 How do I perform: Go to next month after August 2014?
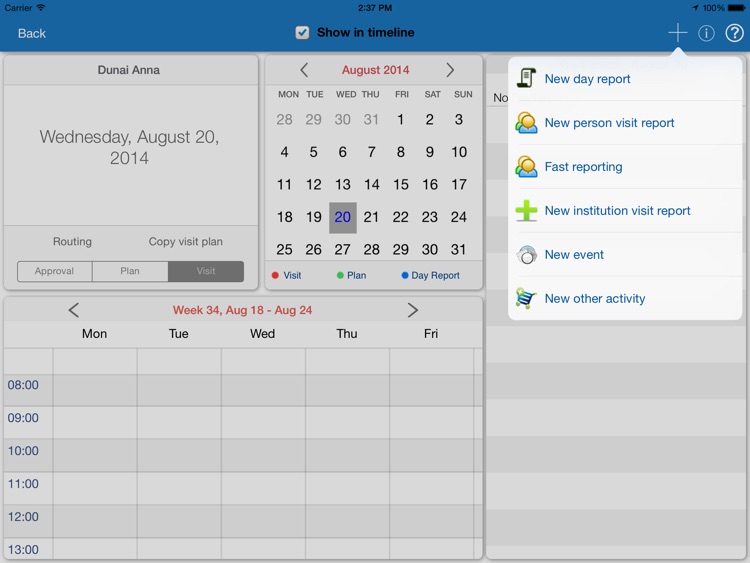(x=450, y=70)
